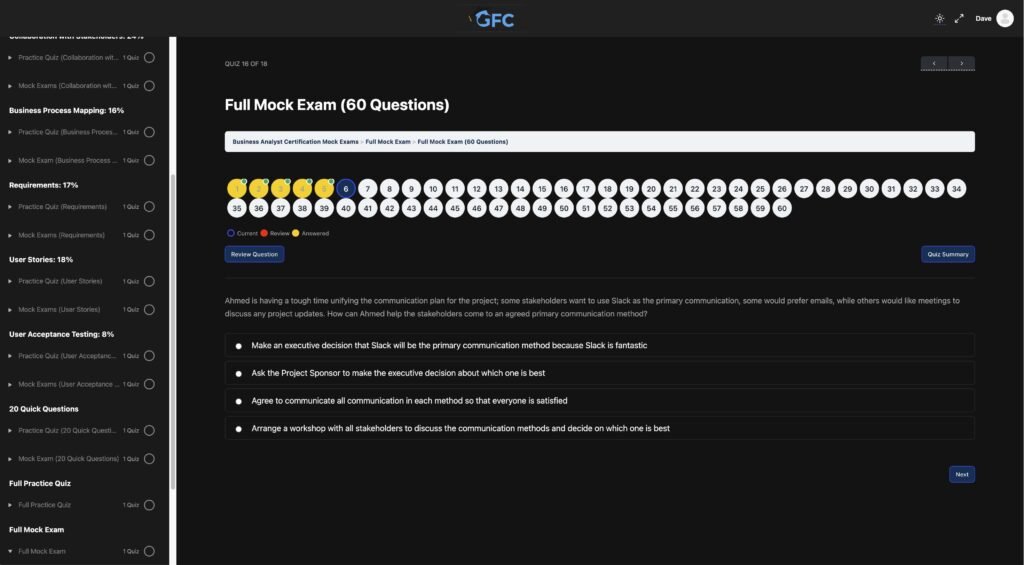The image size is (1024, 565).
Task: Click status circle for Practice Quiz (User Acceptance)
Action: coord(149,355)
